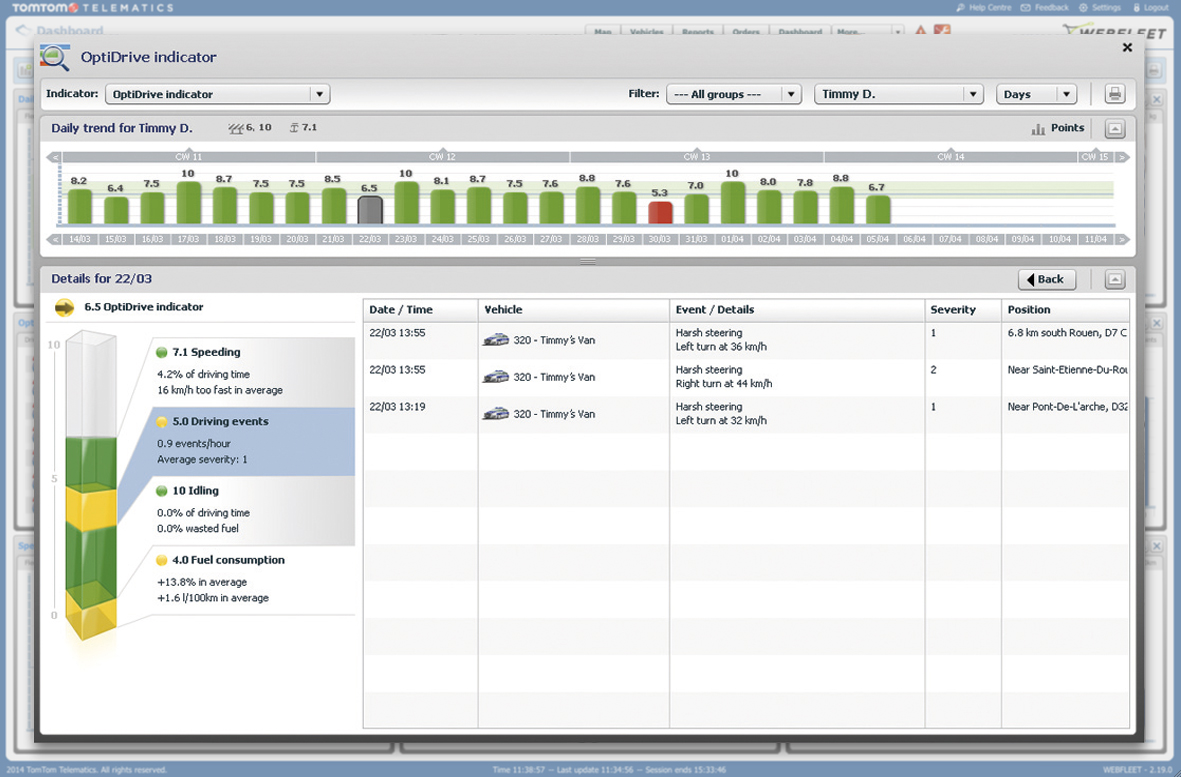Viewport: 1181px width, 777px height.
Task: Click the print icon button
Action: [x=1114, y=94]
